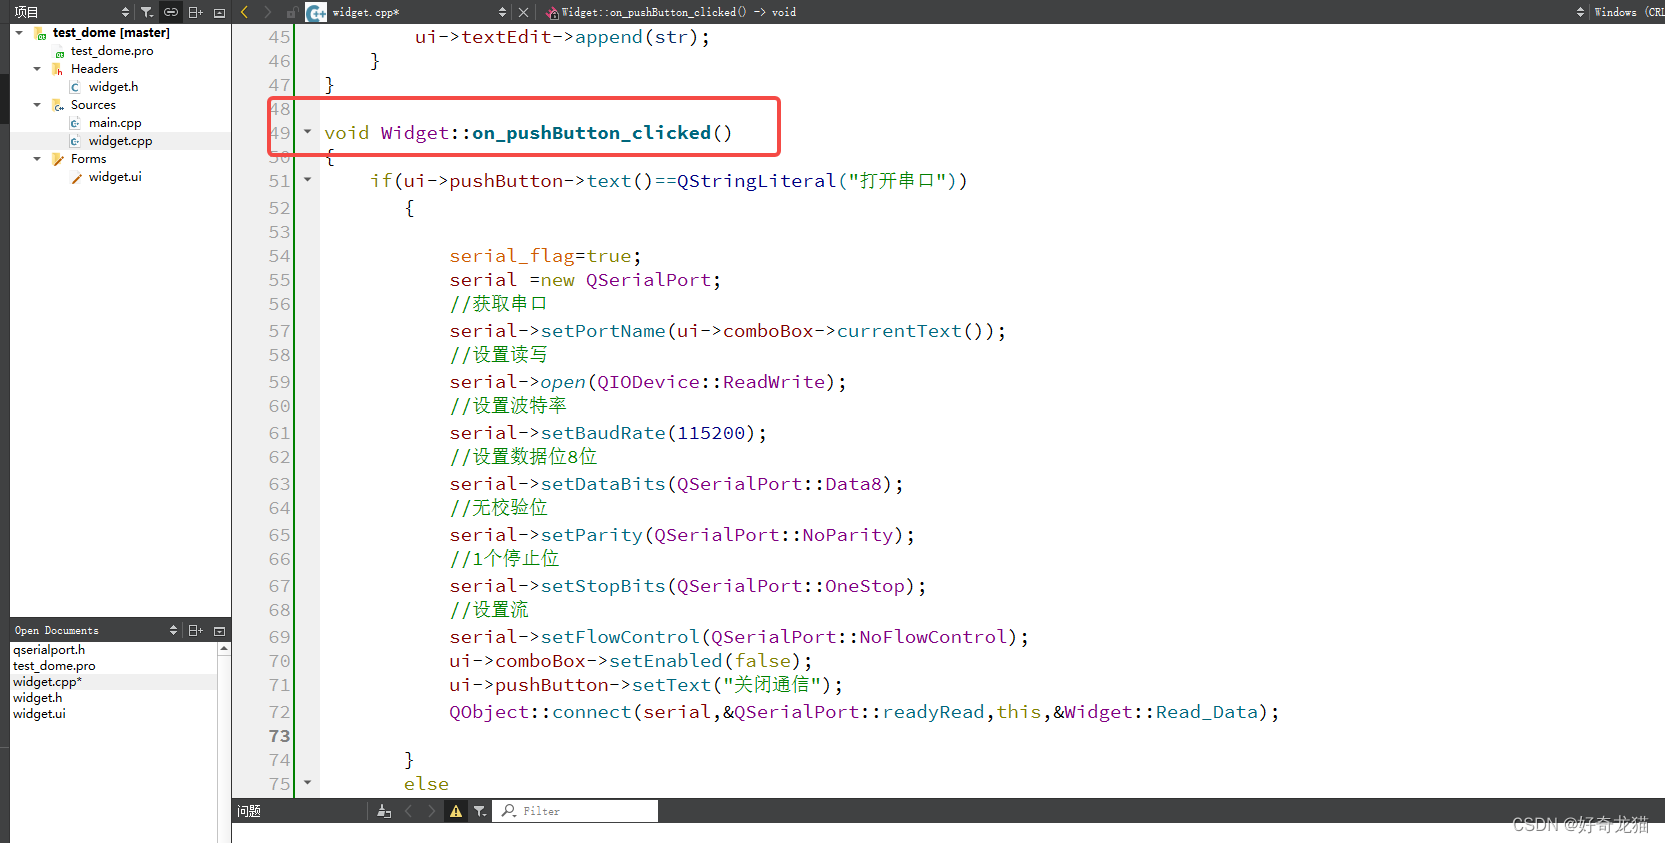1665x843 pixels.
Task: Click on setBaudRate(115200) in code
Action: click(654, 433)
